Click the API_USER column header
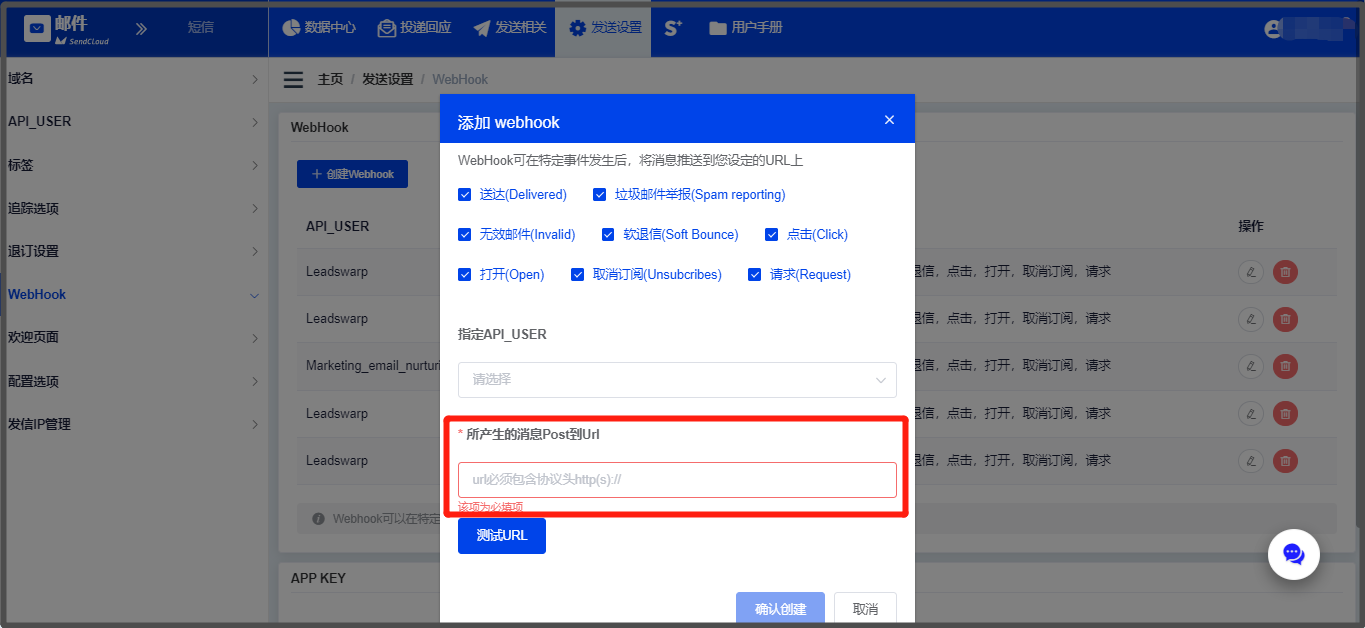 (338, 226)
